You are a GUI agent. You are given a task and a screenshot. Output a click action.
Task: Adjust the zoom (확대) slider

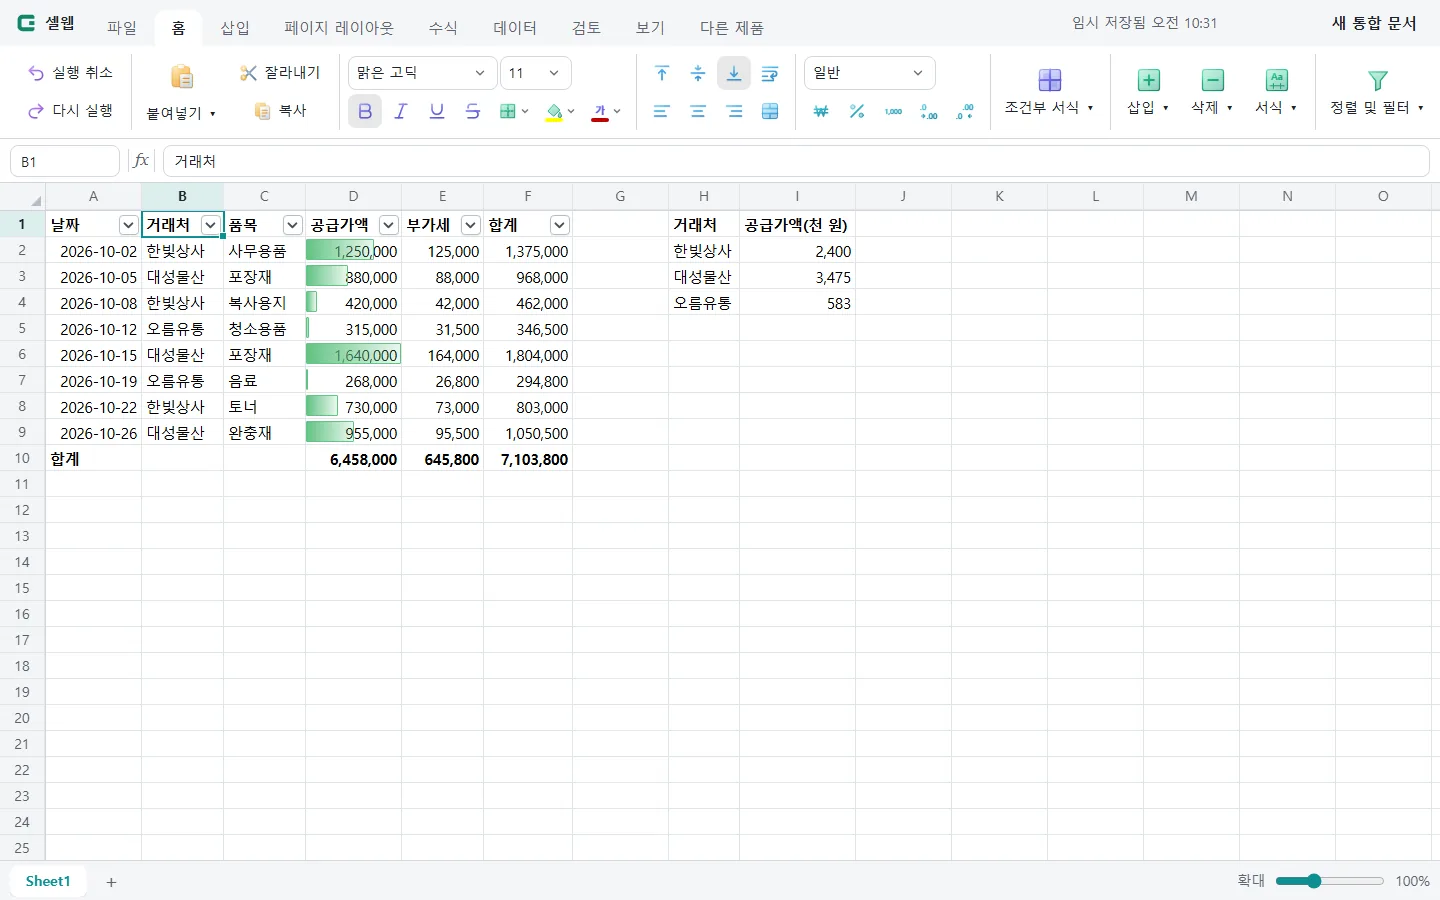point(1330,881)
